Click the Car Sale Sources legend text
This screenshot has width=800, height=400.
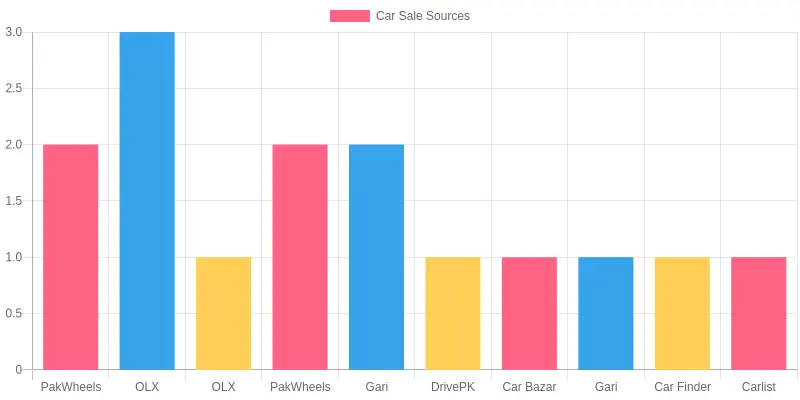click(x=422, y=16)
